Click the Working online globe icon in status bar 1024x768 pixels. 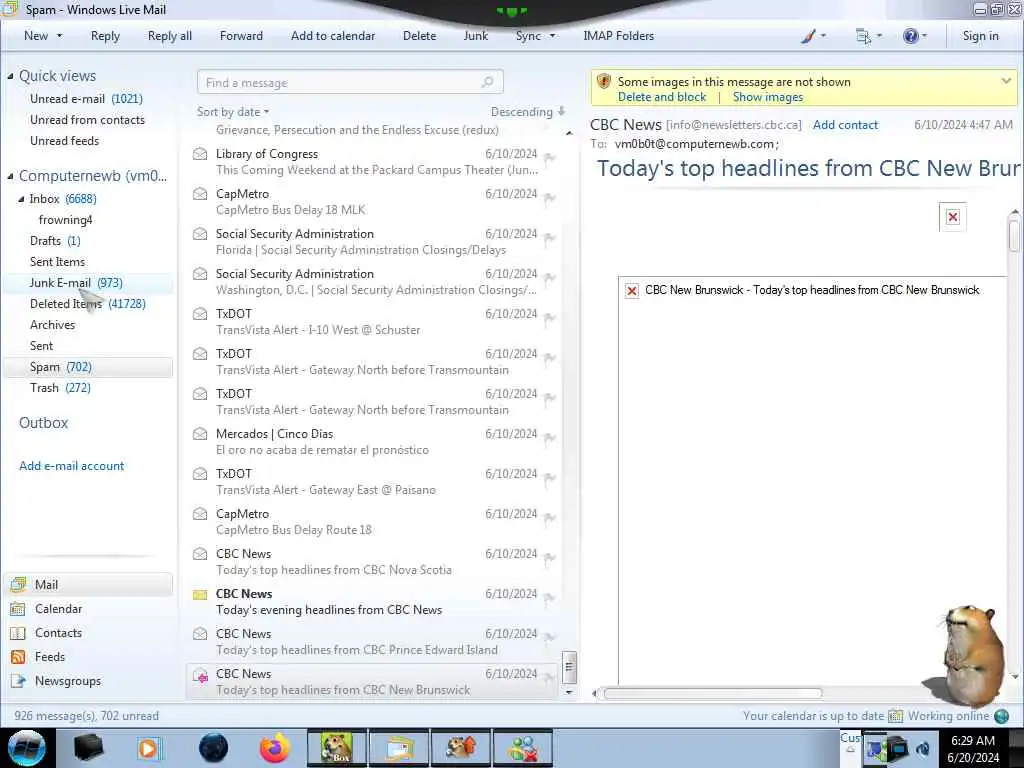1001,716
